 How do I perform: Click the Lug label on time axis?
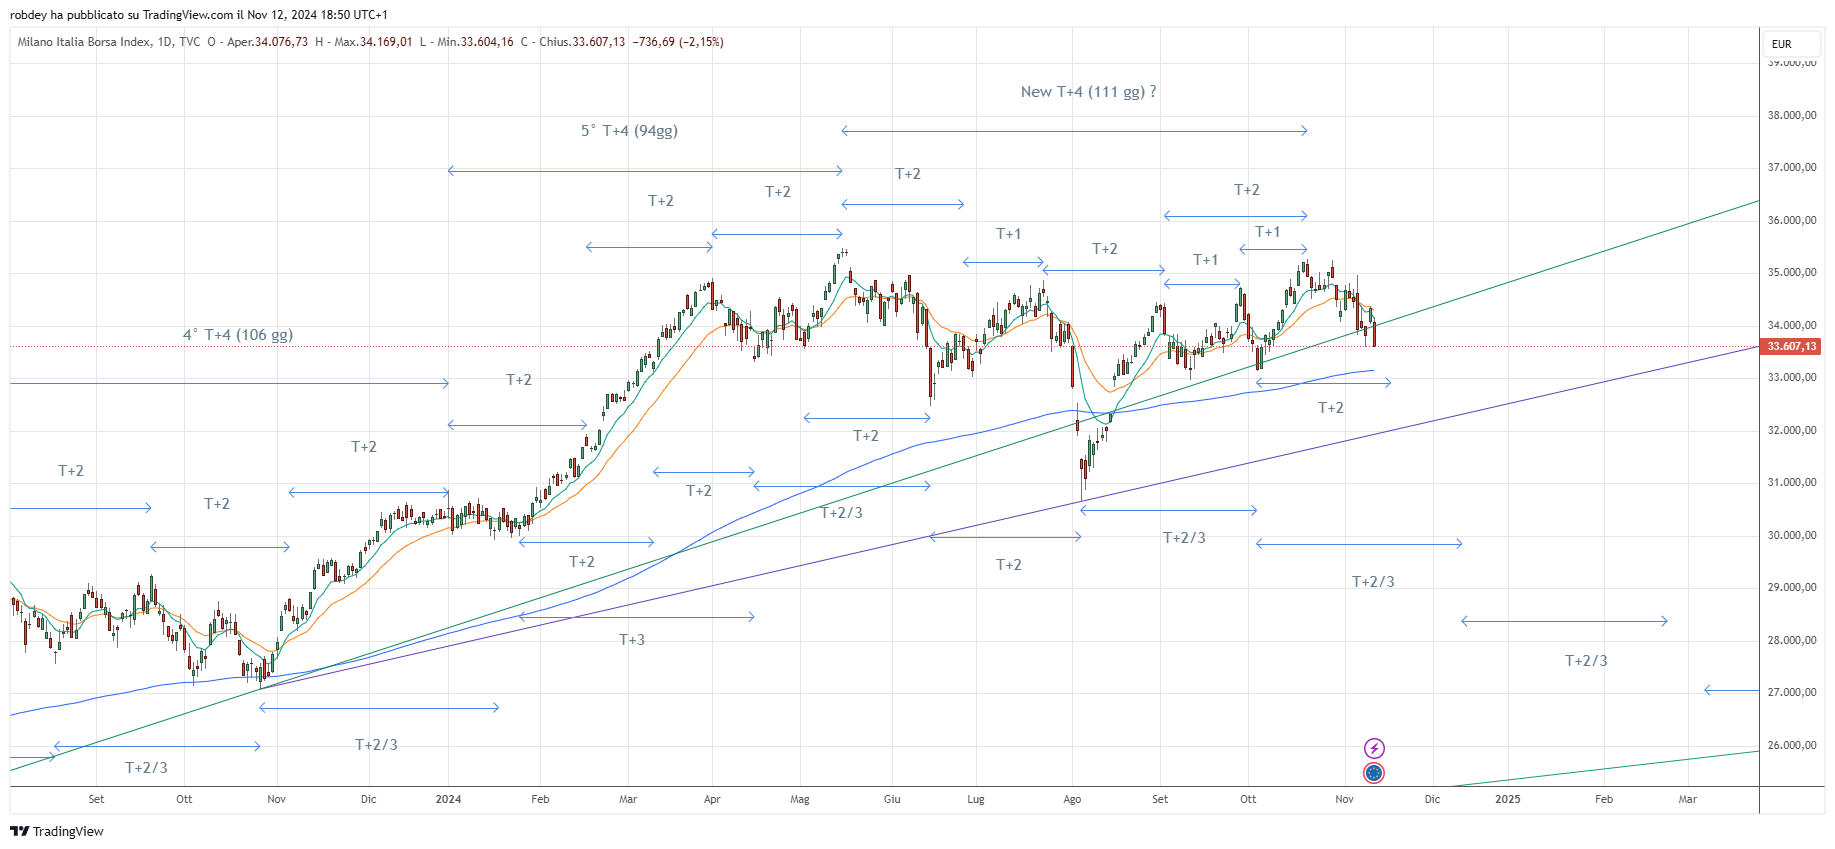[x=976, y=799]
